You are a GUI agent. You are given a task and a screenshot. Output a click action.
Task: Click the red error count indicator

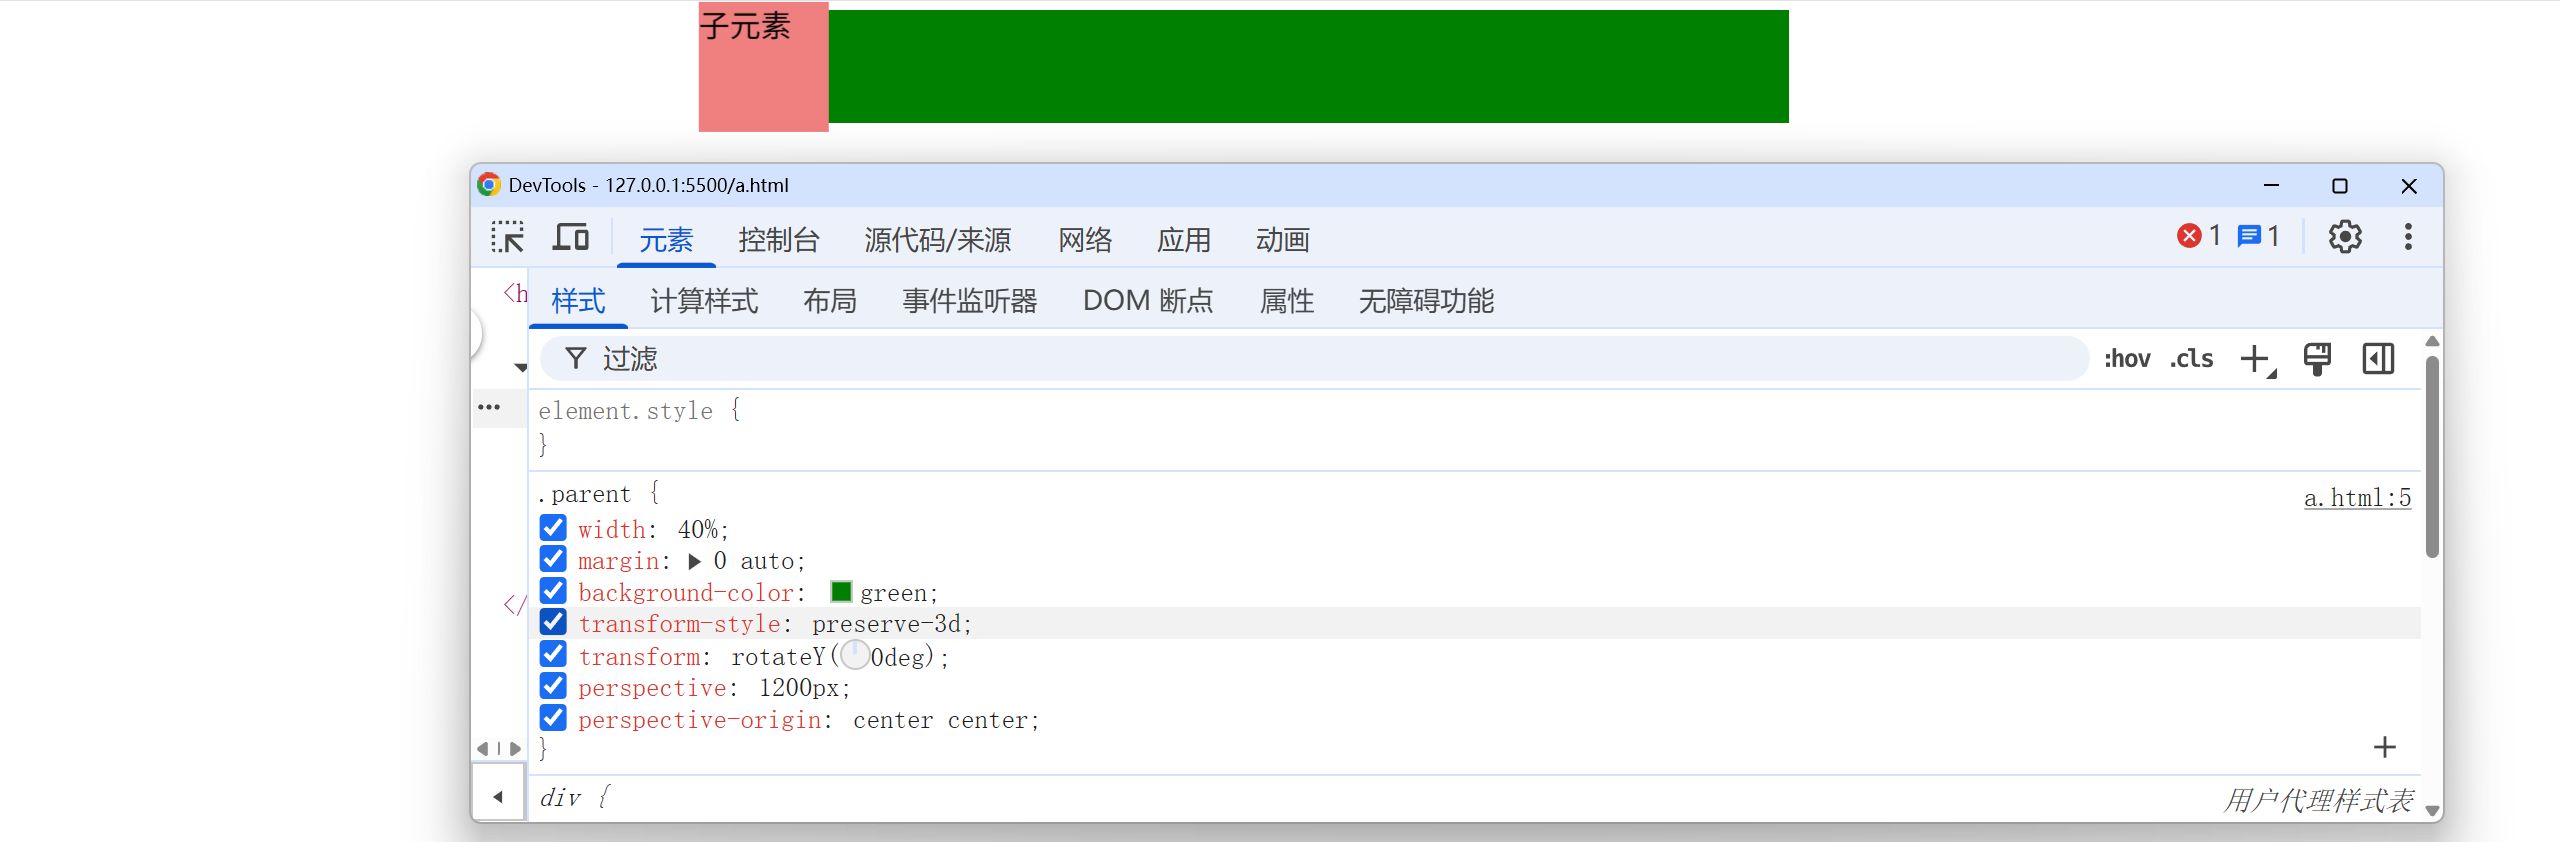tap(2199, 236)
